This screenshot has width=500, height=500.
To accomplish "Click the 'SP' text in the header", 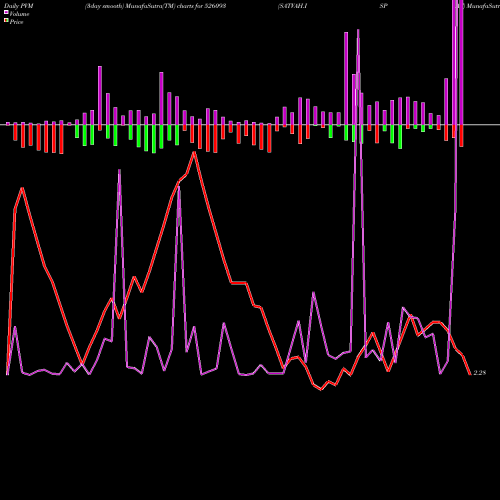I will tap(383, 6).
